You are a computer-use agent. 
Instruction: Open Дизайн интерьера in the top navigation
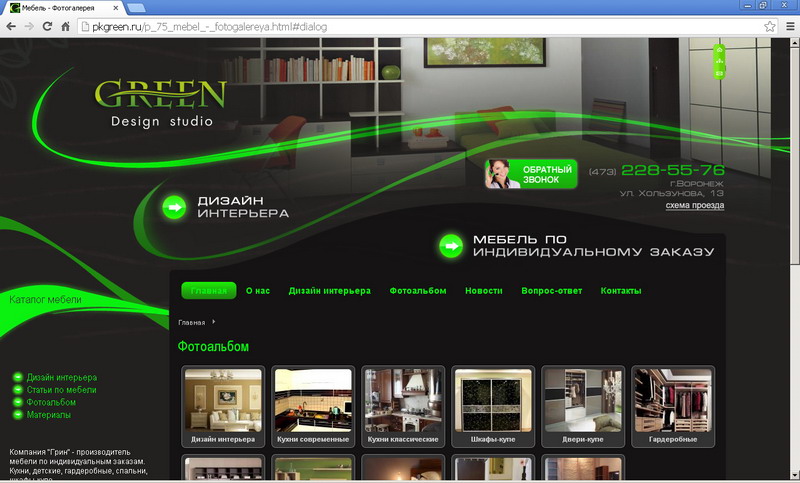point(330,291)
